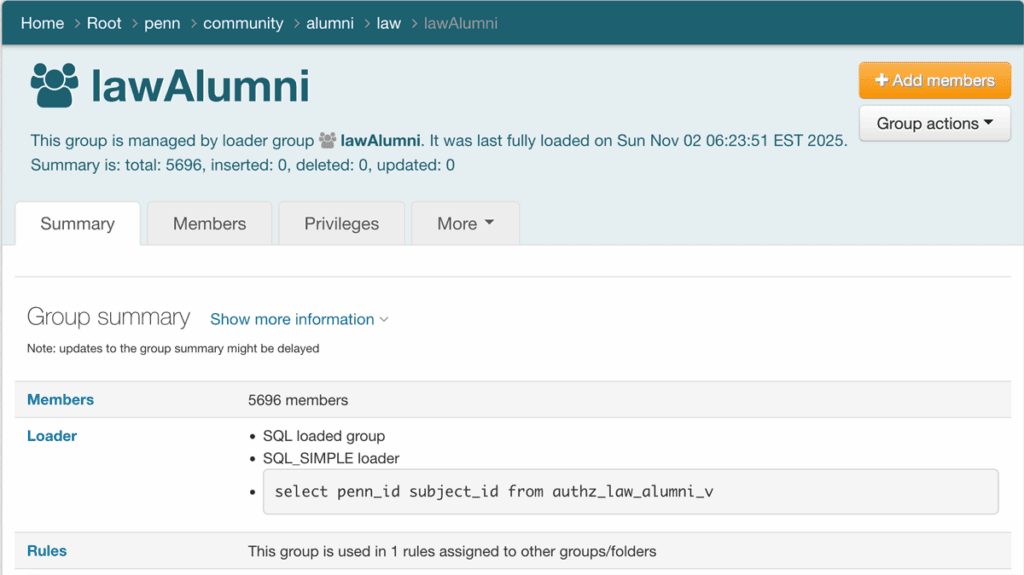Viewport: 1024px width, 575px height.
Task: Click the SQL query code box
Action: [630, 491]
